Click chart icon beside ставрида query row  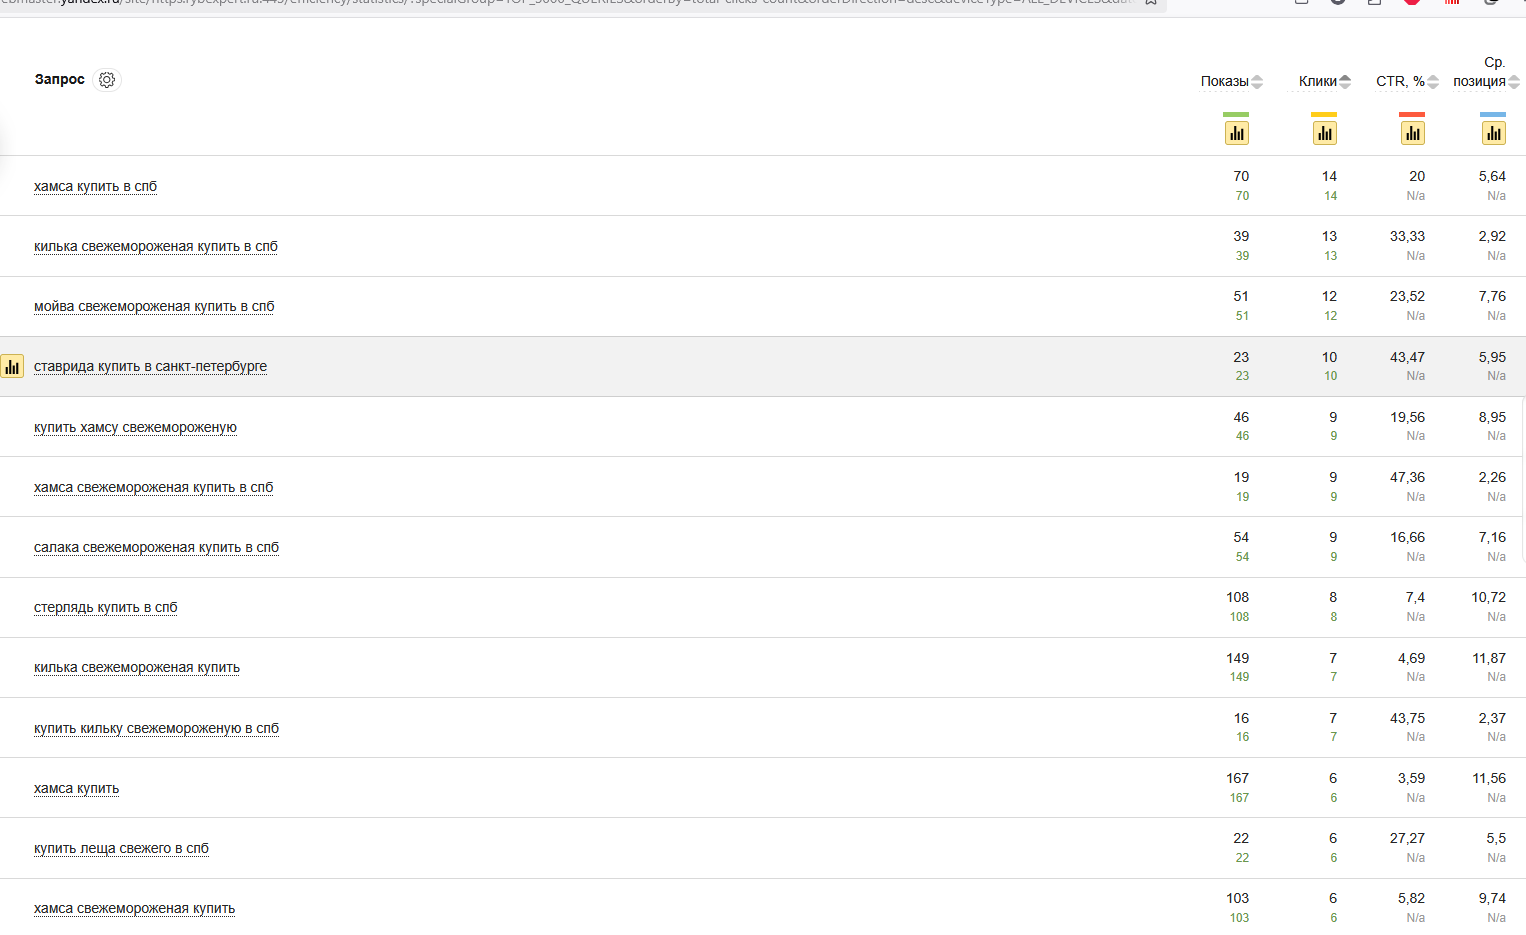point(12,367)
